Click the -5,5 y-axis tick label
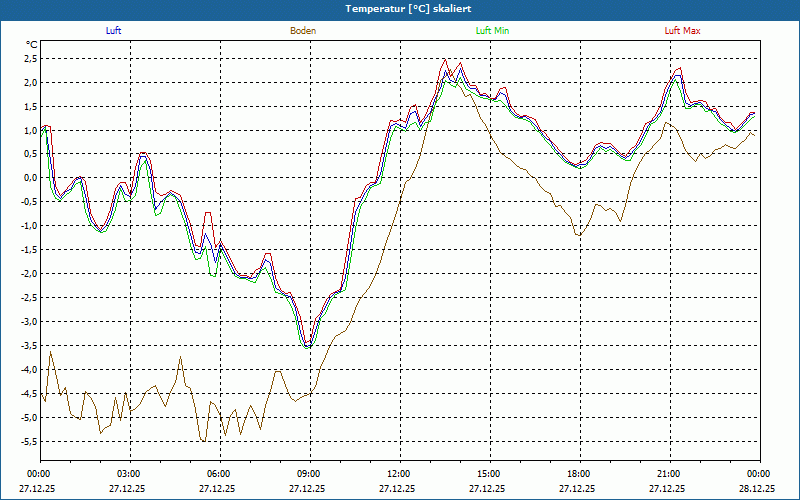The height and width of the screenshot is (500, 800). (28, 442)
